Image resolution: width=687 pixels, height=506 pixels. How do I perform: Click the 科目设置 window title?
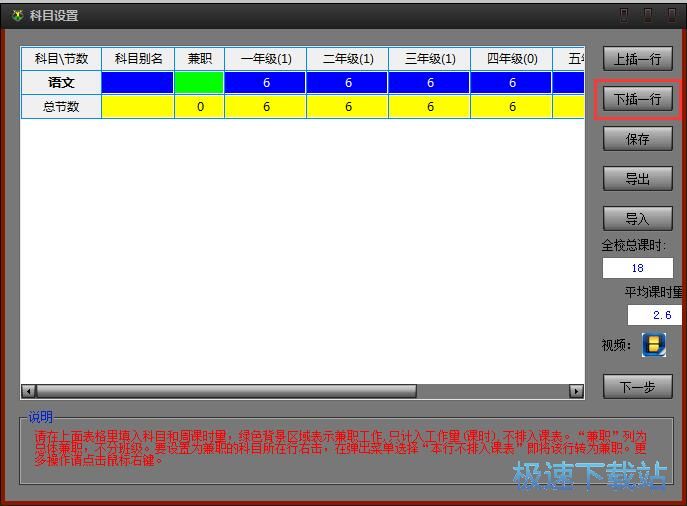click(54, 16)
